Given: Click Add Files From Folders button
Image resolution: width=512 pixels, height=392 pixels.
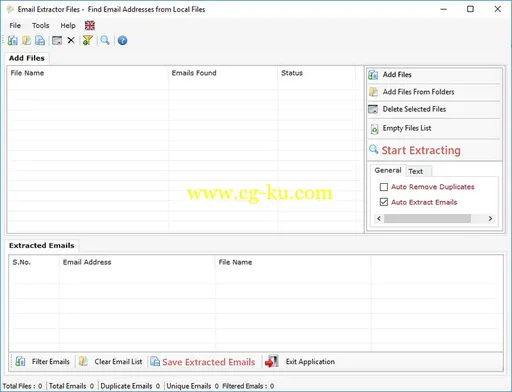Looking at the screenshot, I should pos(434,92).
